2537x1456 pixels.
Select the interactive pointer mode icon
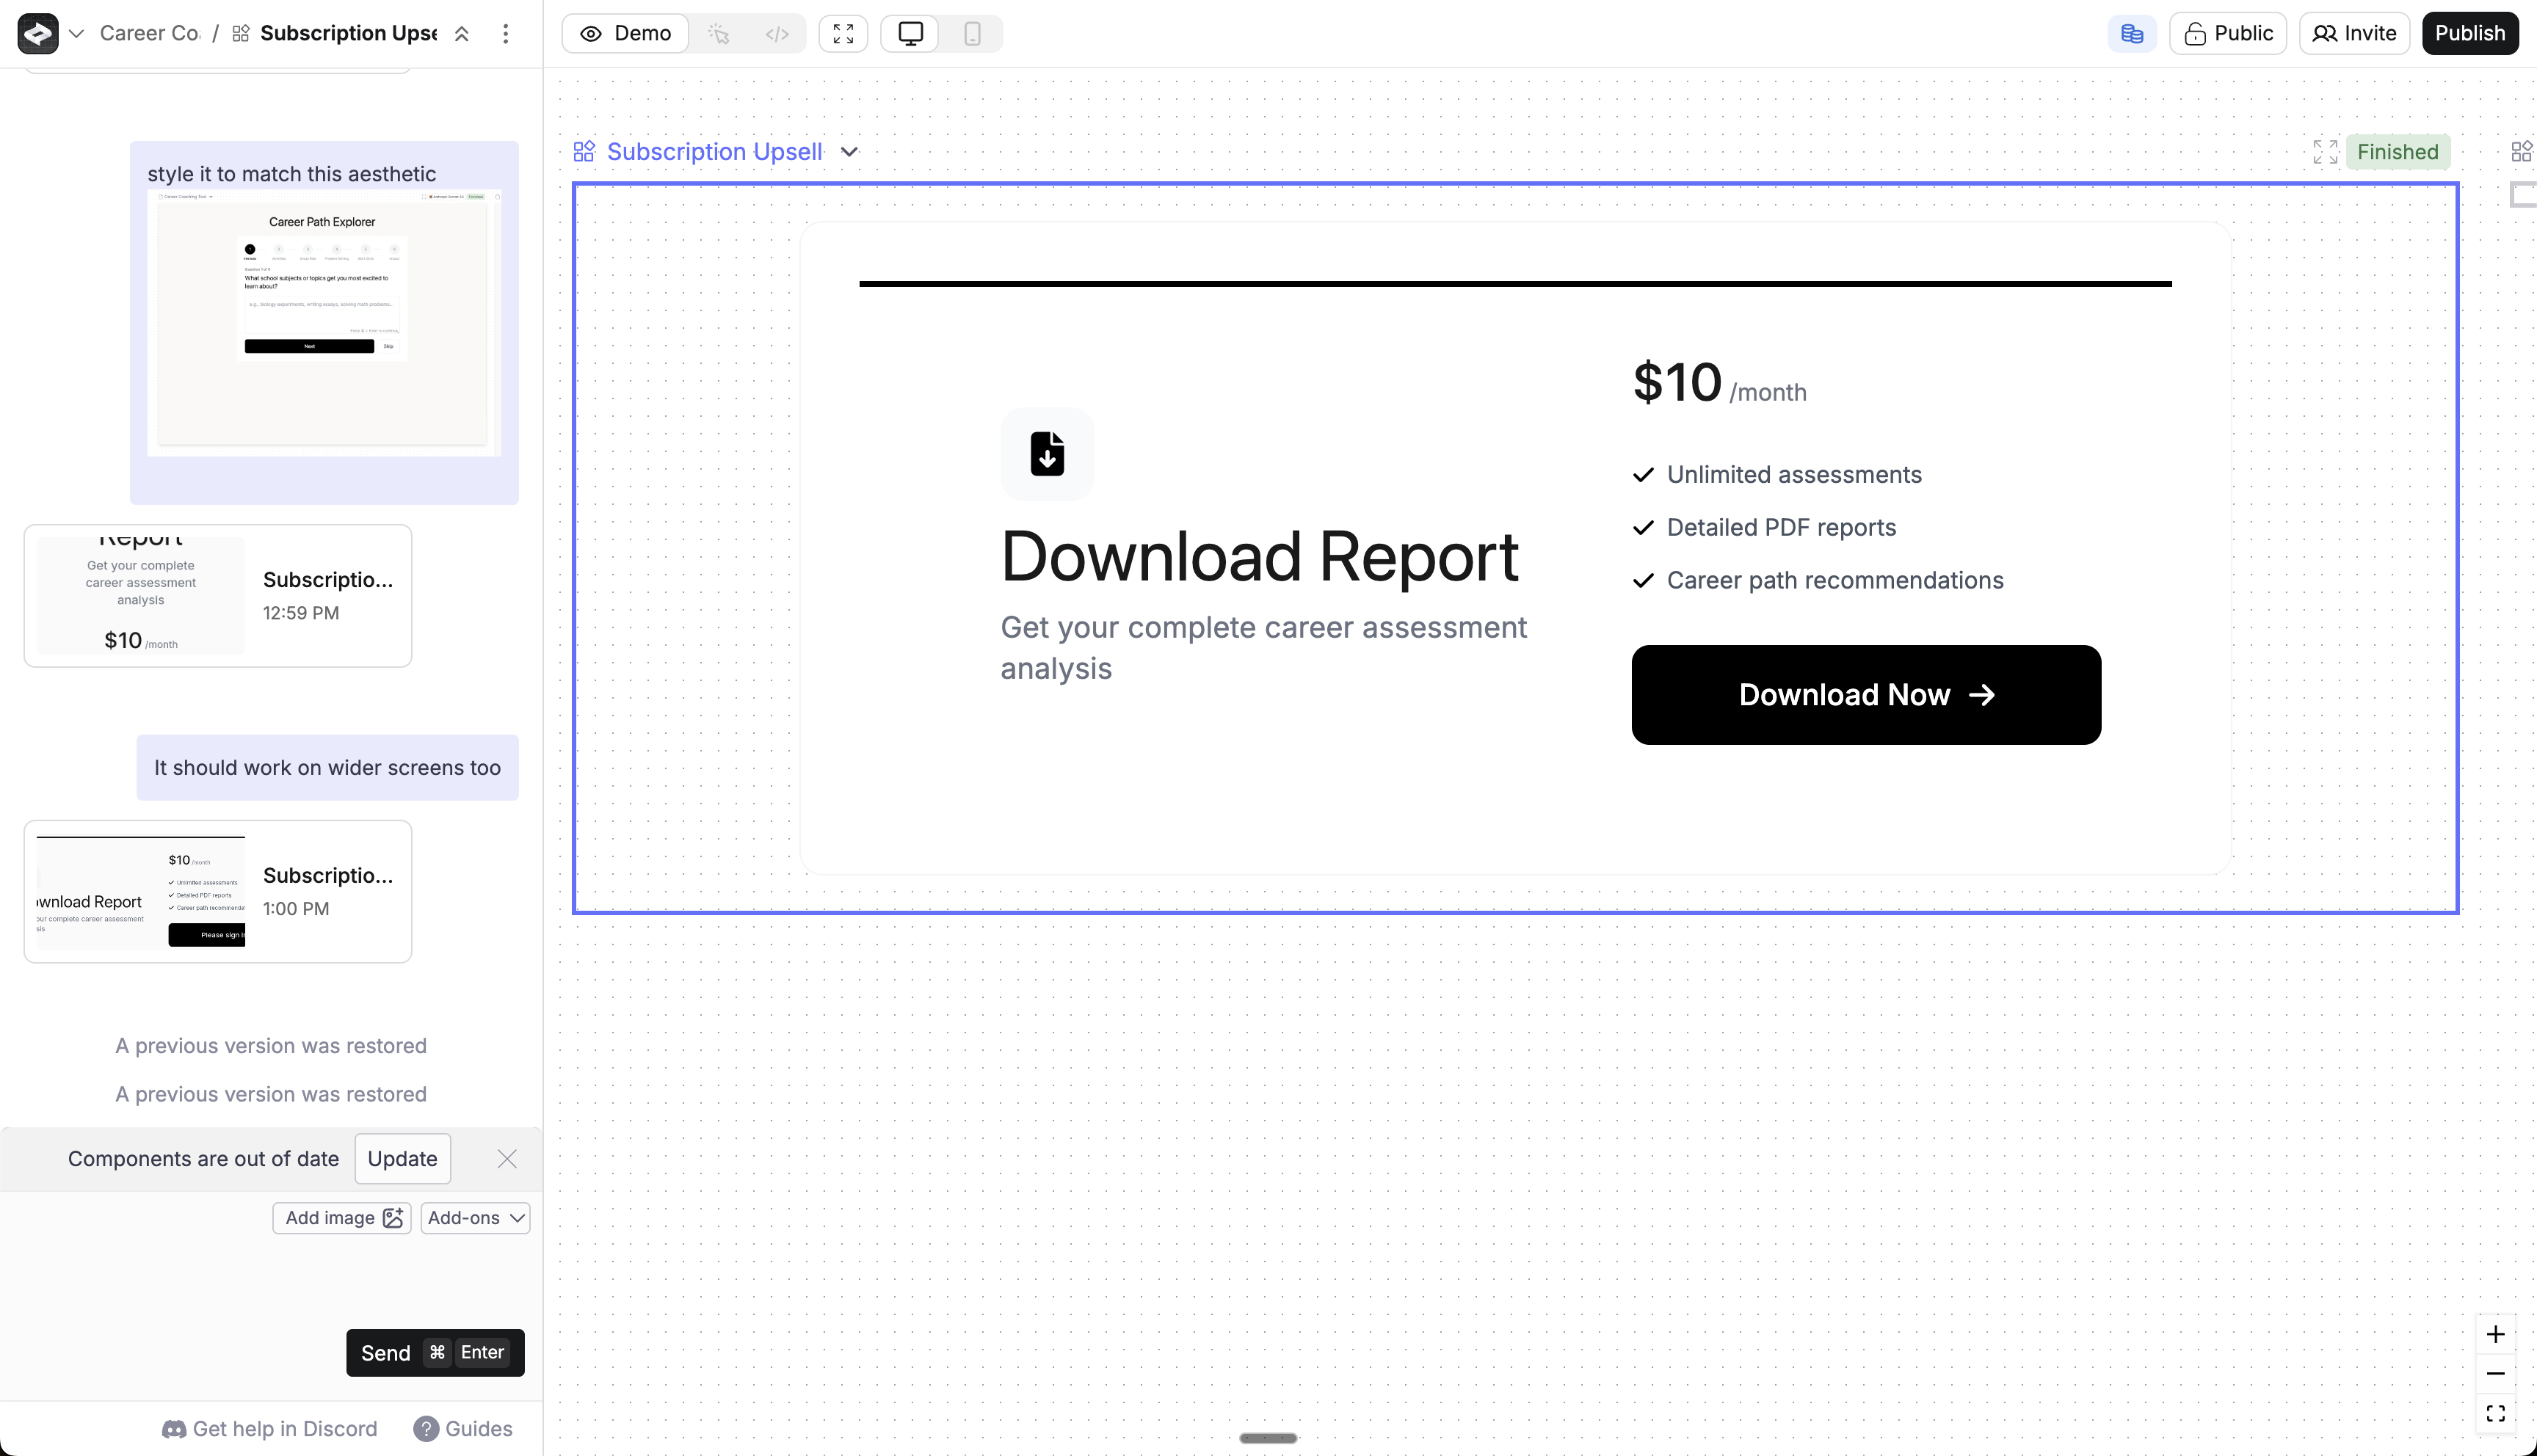[719, 34]
